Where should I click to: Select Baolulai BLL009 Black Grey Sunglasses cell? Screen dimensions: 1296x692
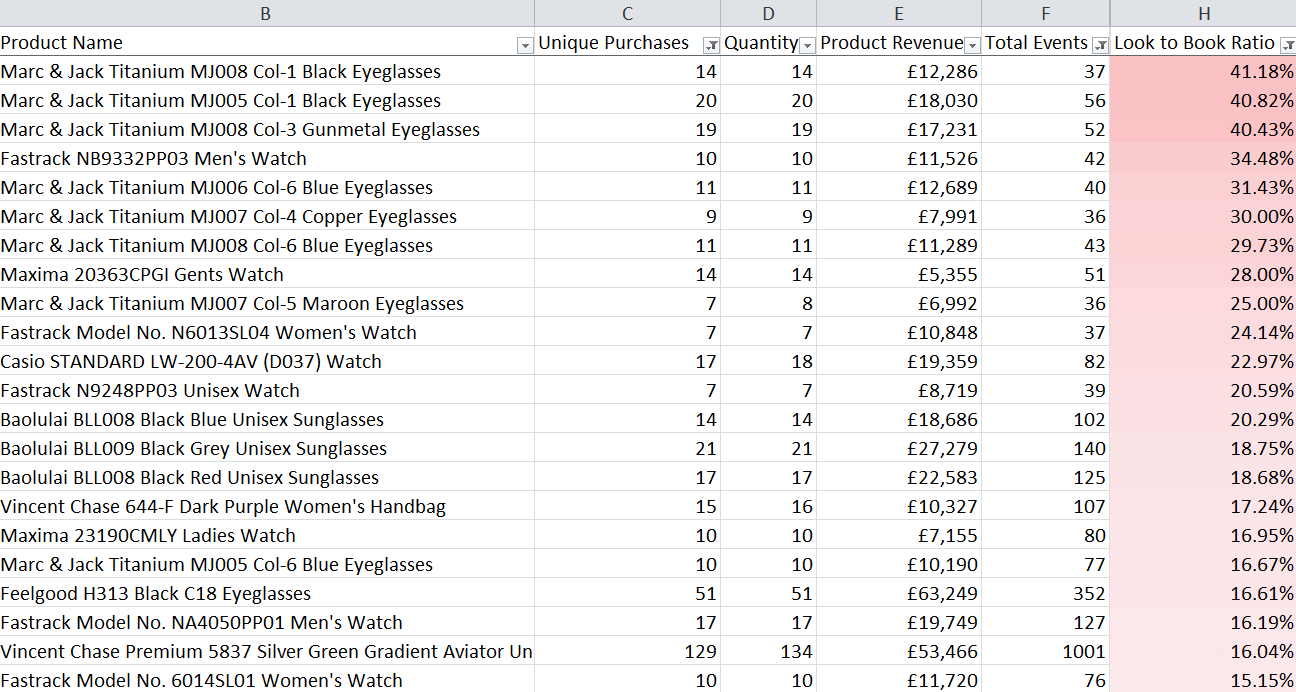click(267, 448)
